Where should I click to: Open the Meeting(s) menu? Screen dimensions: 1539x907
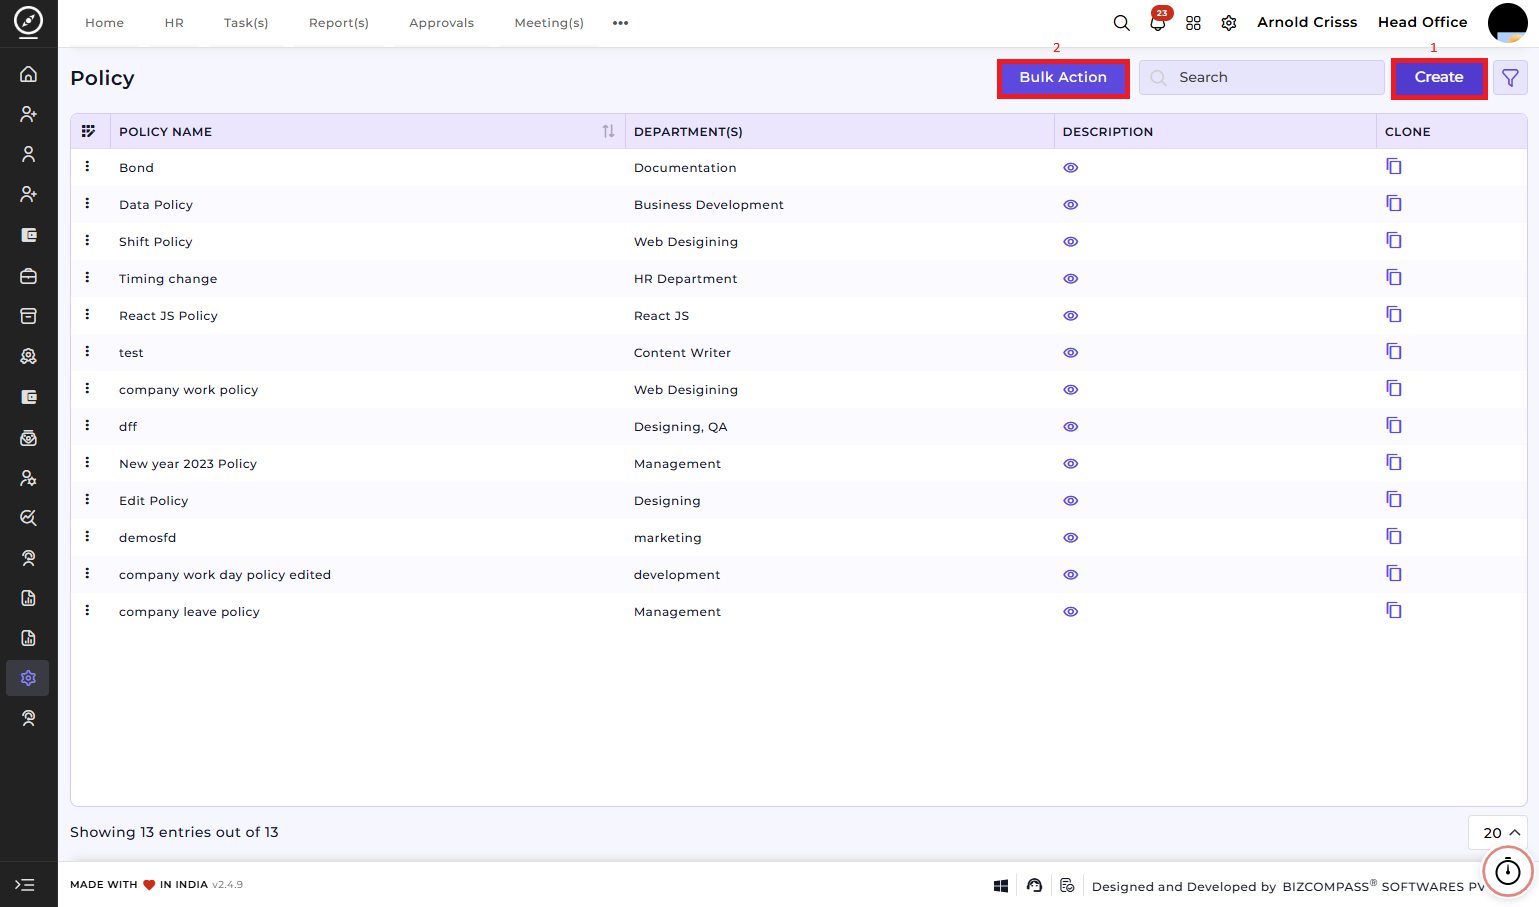(549, 23)
